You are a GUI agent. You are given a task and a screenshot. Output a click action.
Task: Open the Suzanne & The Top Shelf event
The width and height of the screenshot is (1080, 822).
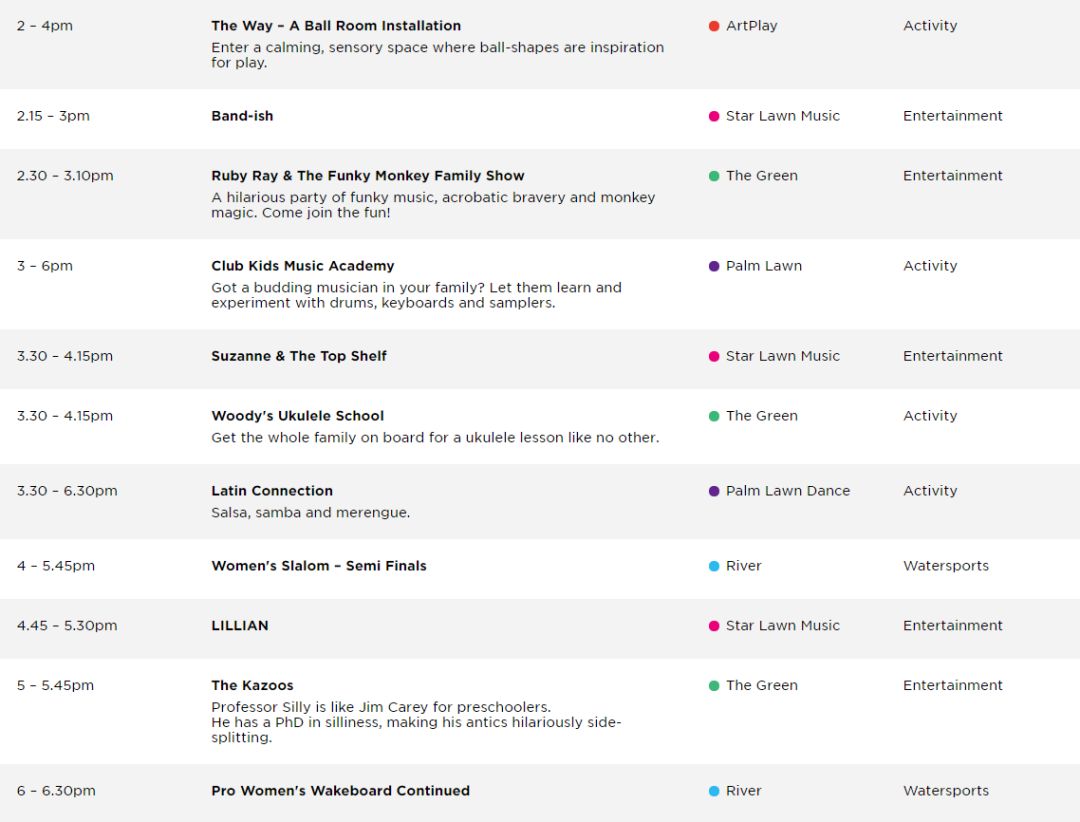(299, 356)
